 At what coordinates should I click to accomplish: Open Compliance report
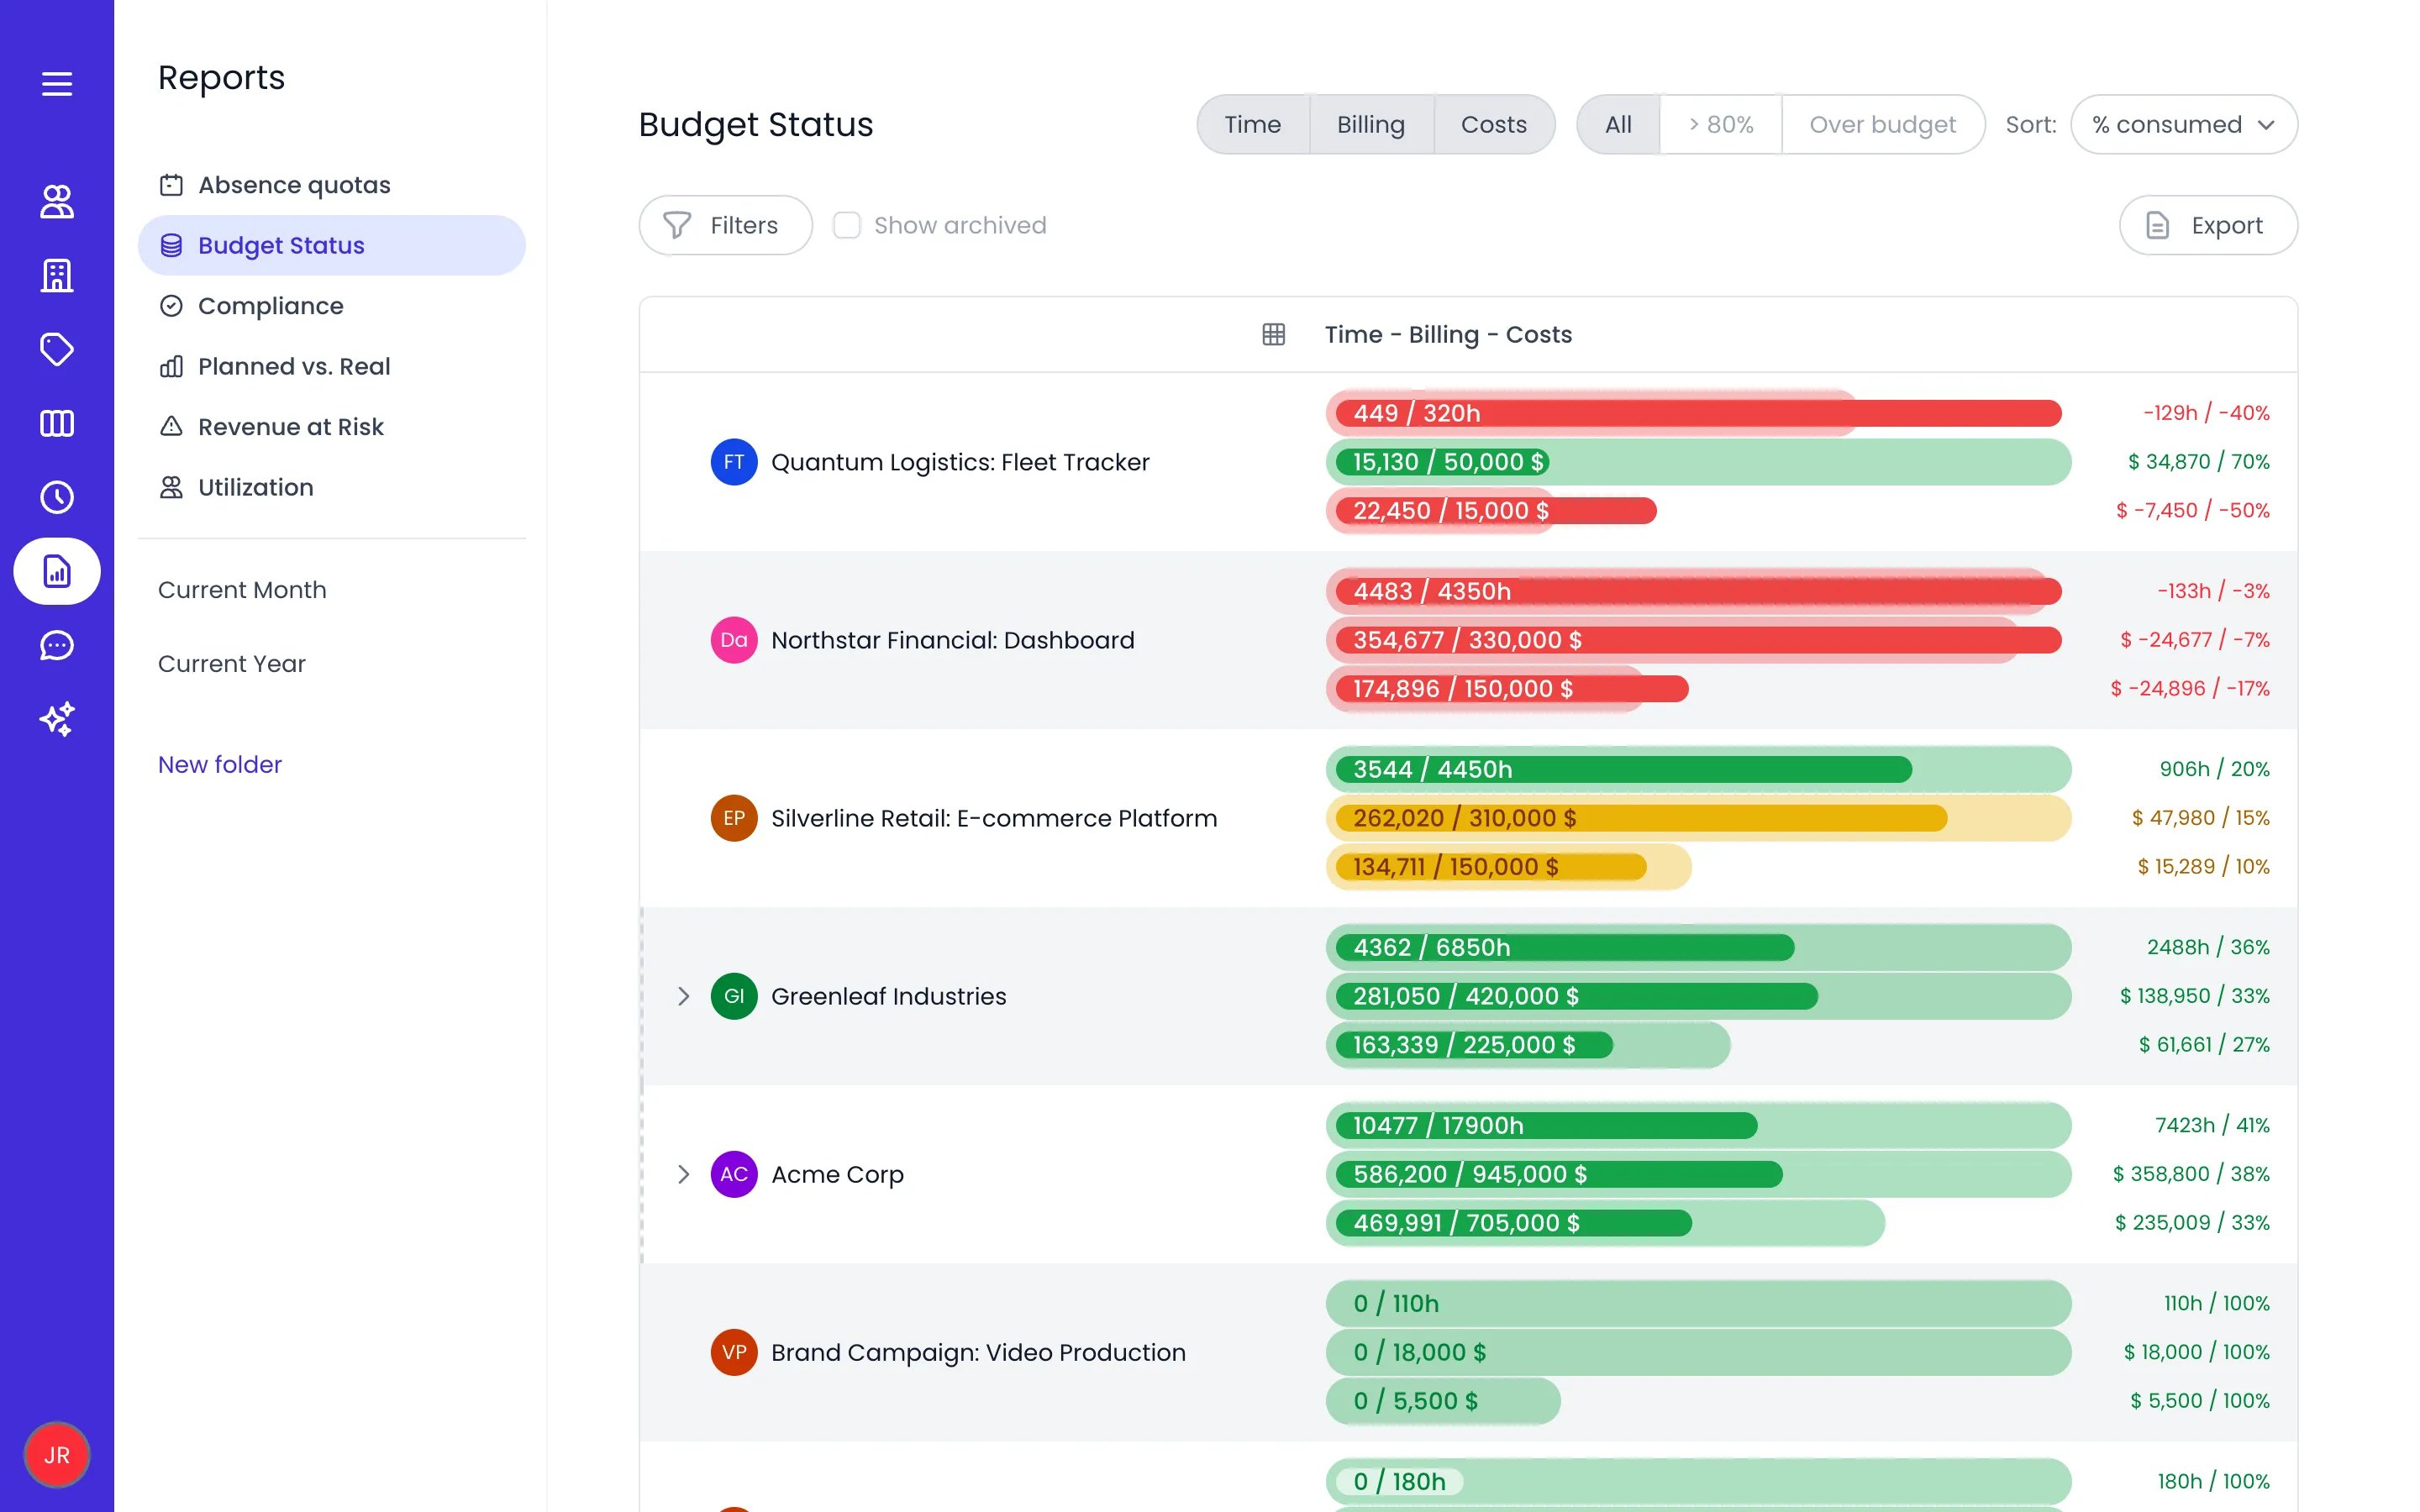332,306
